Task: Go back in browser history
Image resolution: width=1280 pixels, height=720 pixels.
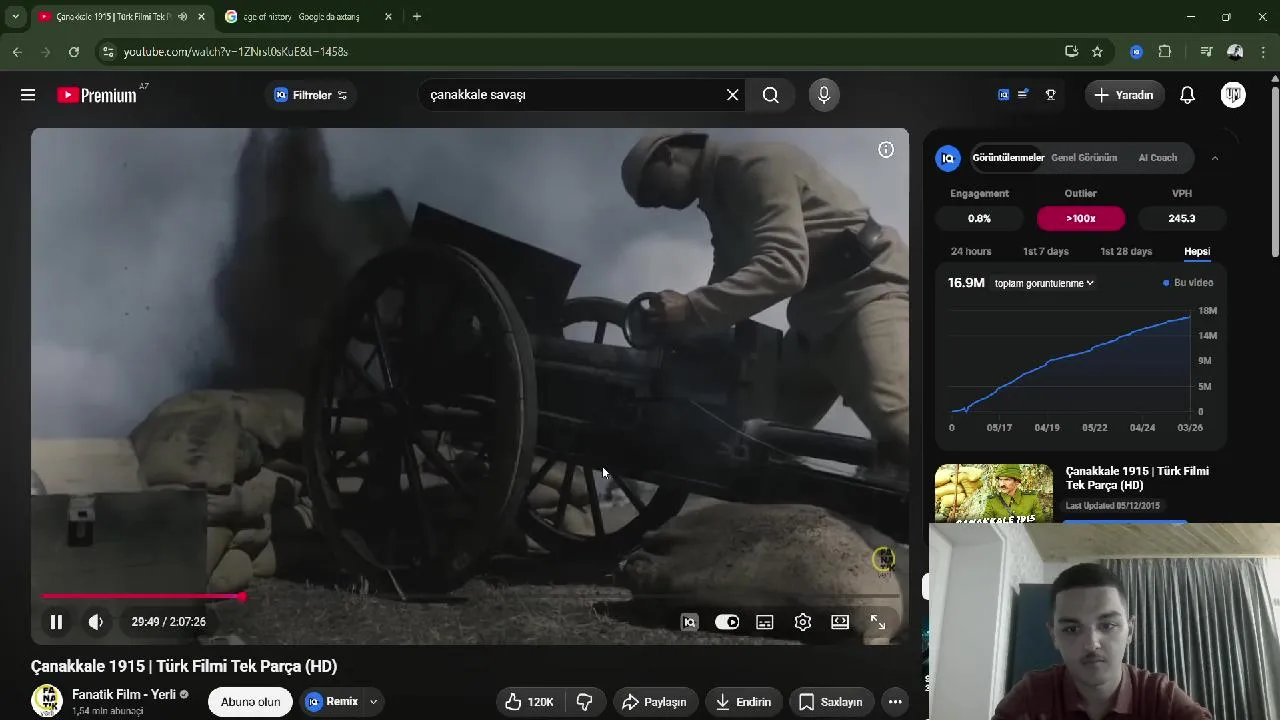Action: point(17,51)
